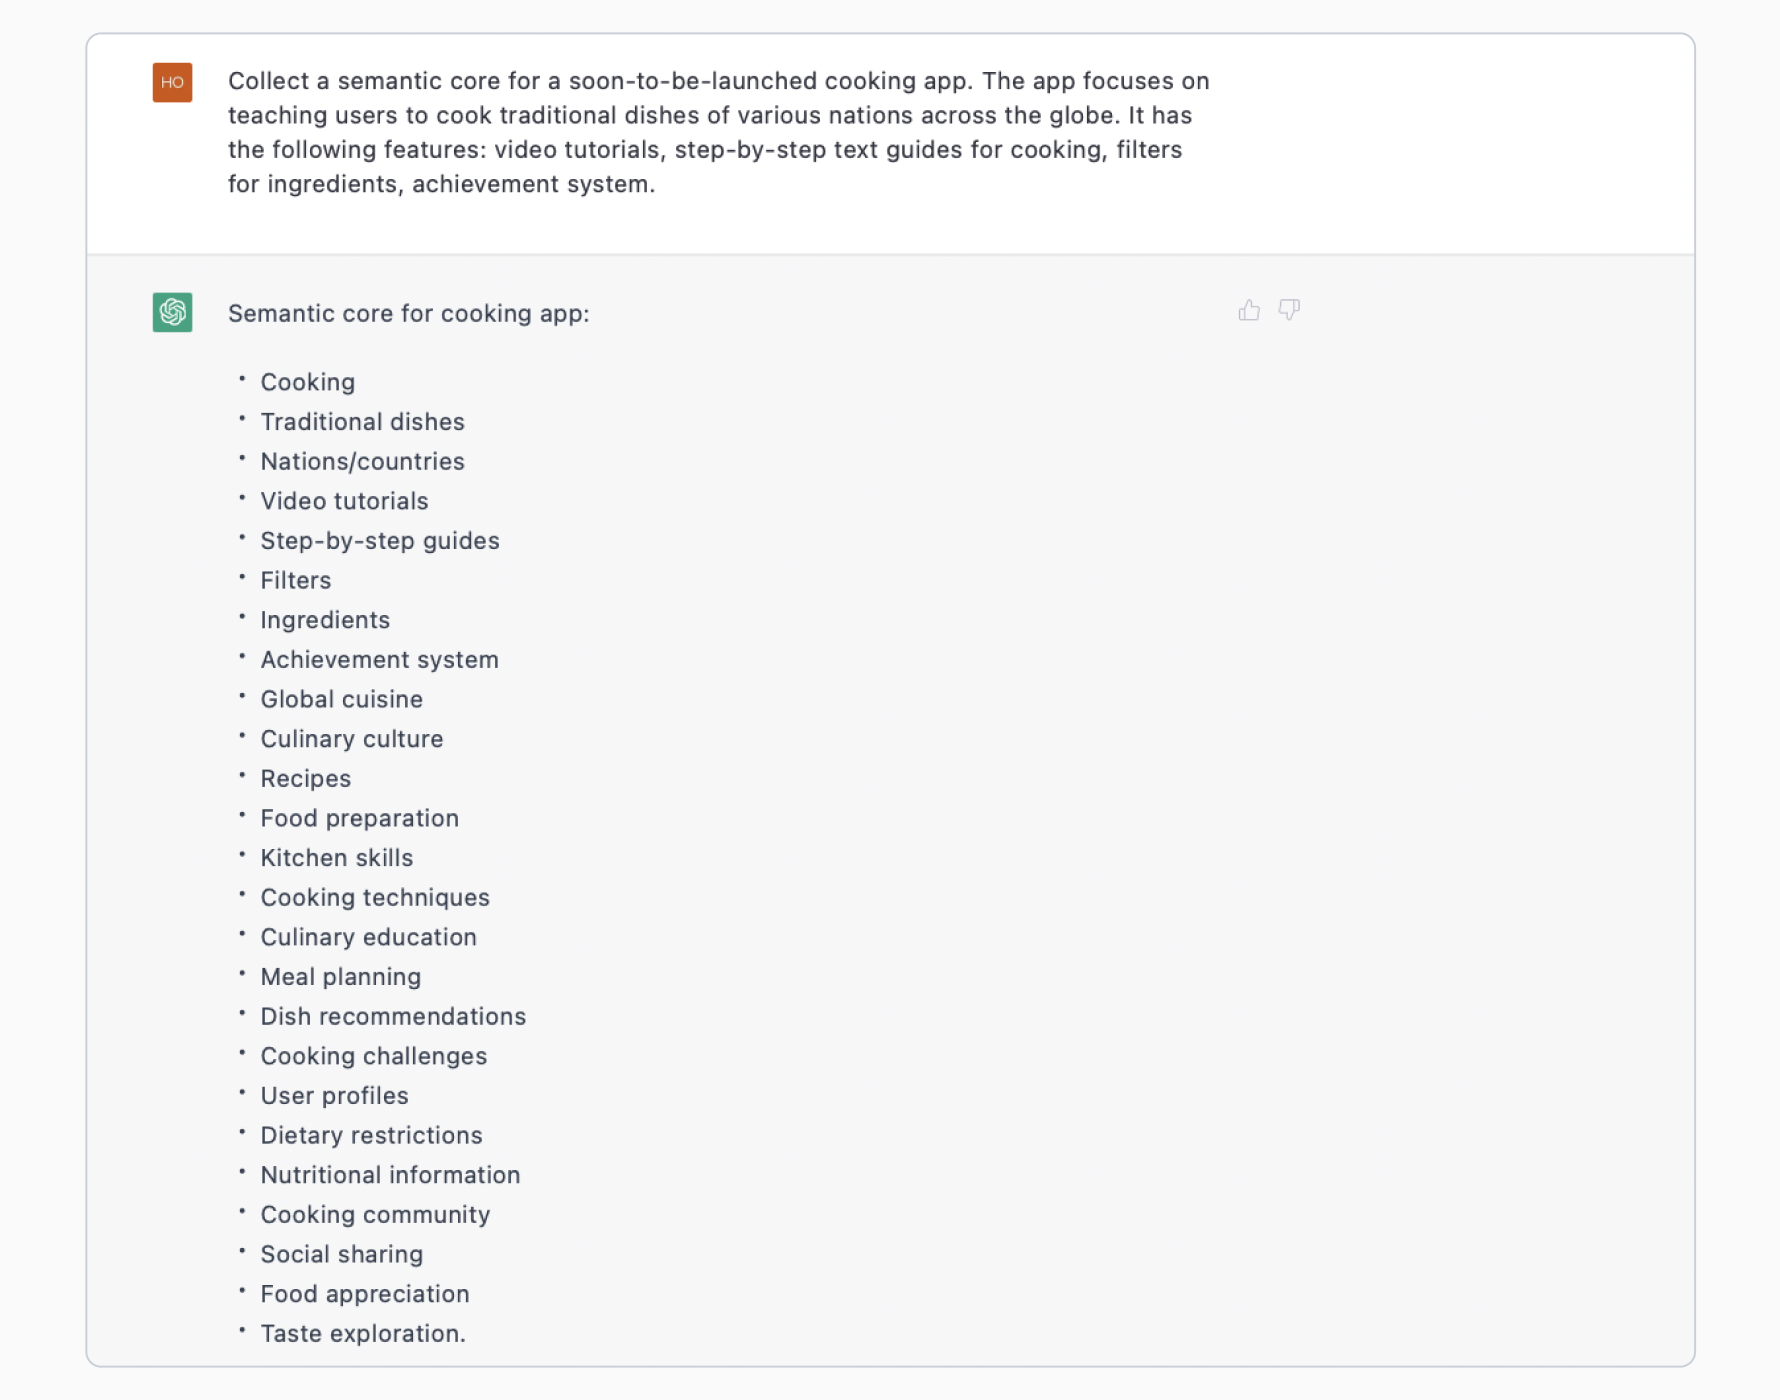Click the 'Taste exploration.' final list item
Viewport: 1780px width, 1400px height.
tap(363, 1334)
